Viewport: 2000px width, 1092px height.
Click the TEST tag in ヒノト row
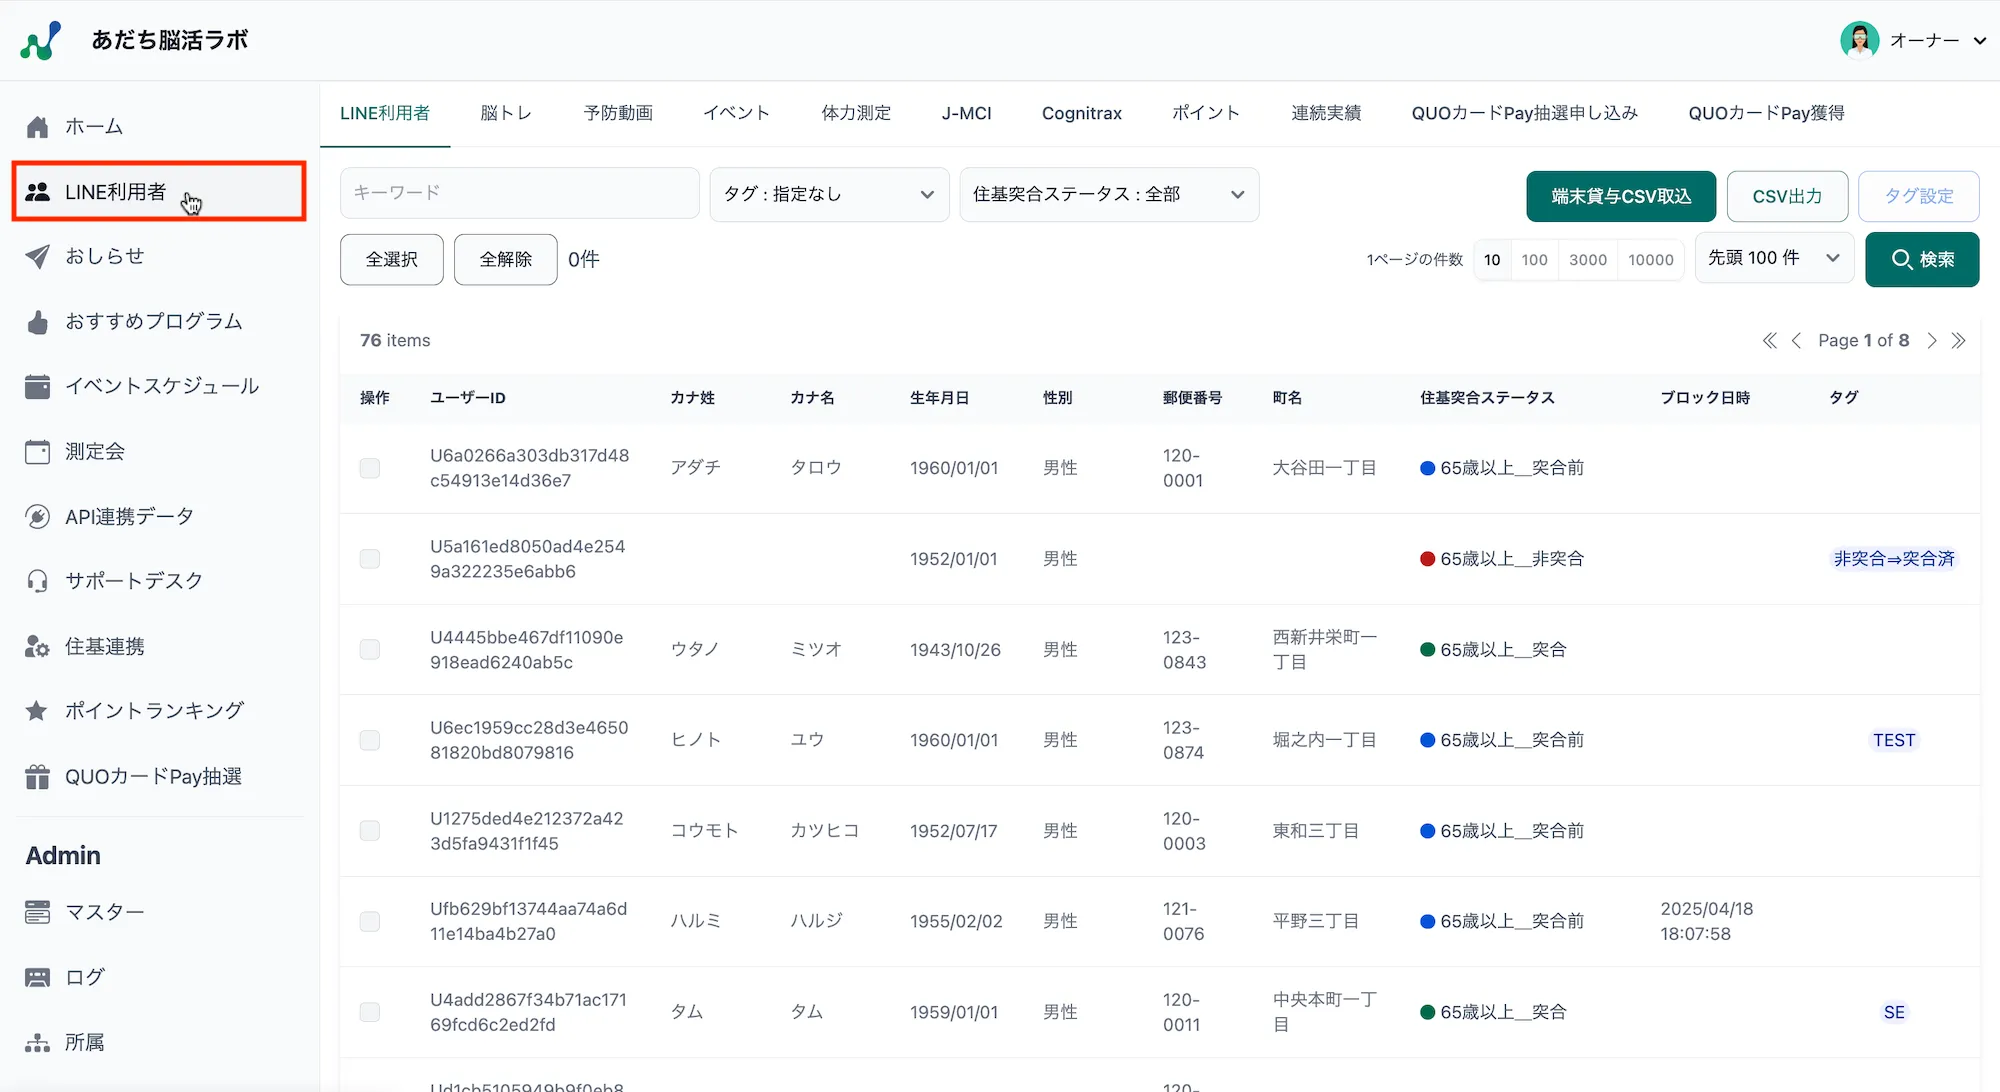(x=1894, y=740)
